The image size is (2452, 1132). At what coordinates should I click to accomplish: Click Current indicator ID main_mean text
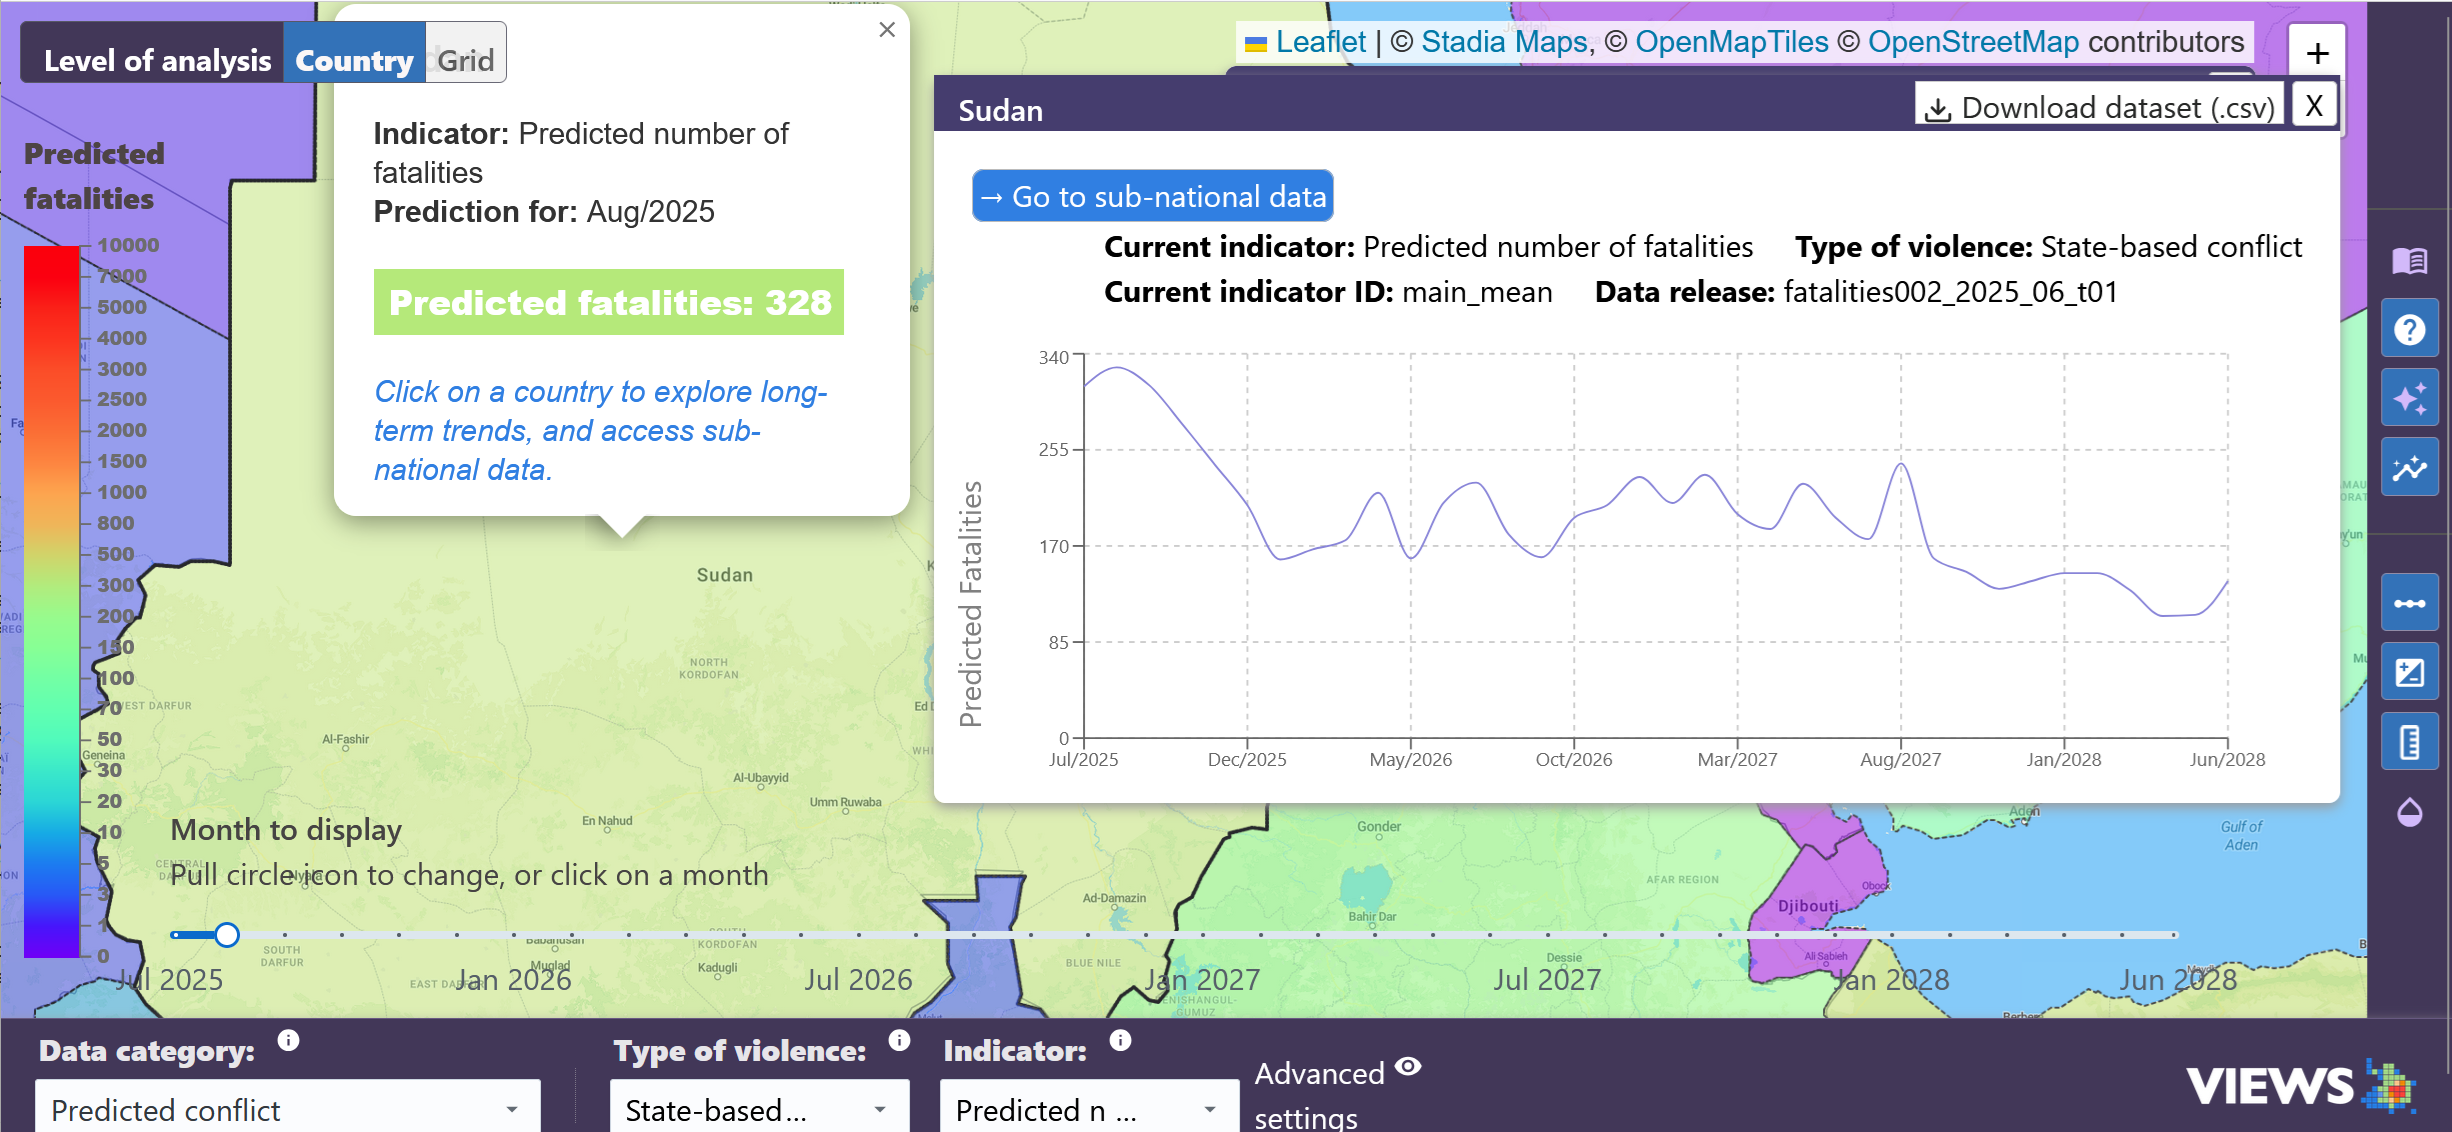pos(1328,291)
